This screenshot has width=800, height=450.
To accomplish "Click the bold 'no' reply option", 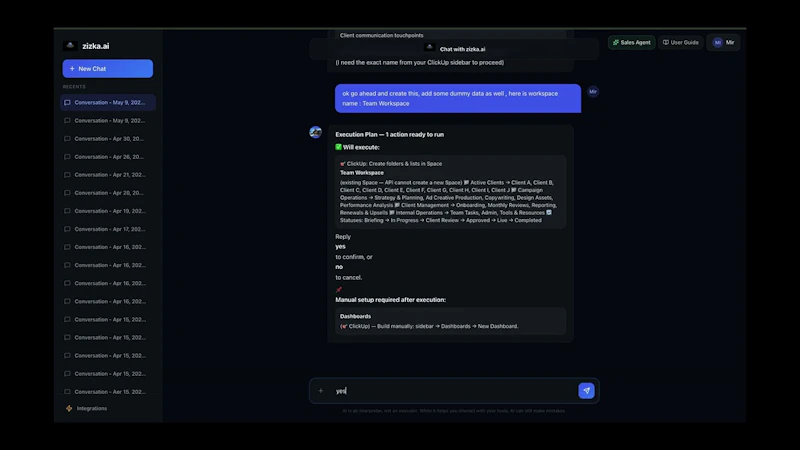I will [339, 267].
